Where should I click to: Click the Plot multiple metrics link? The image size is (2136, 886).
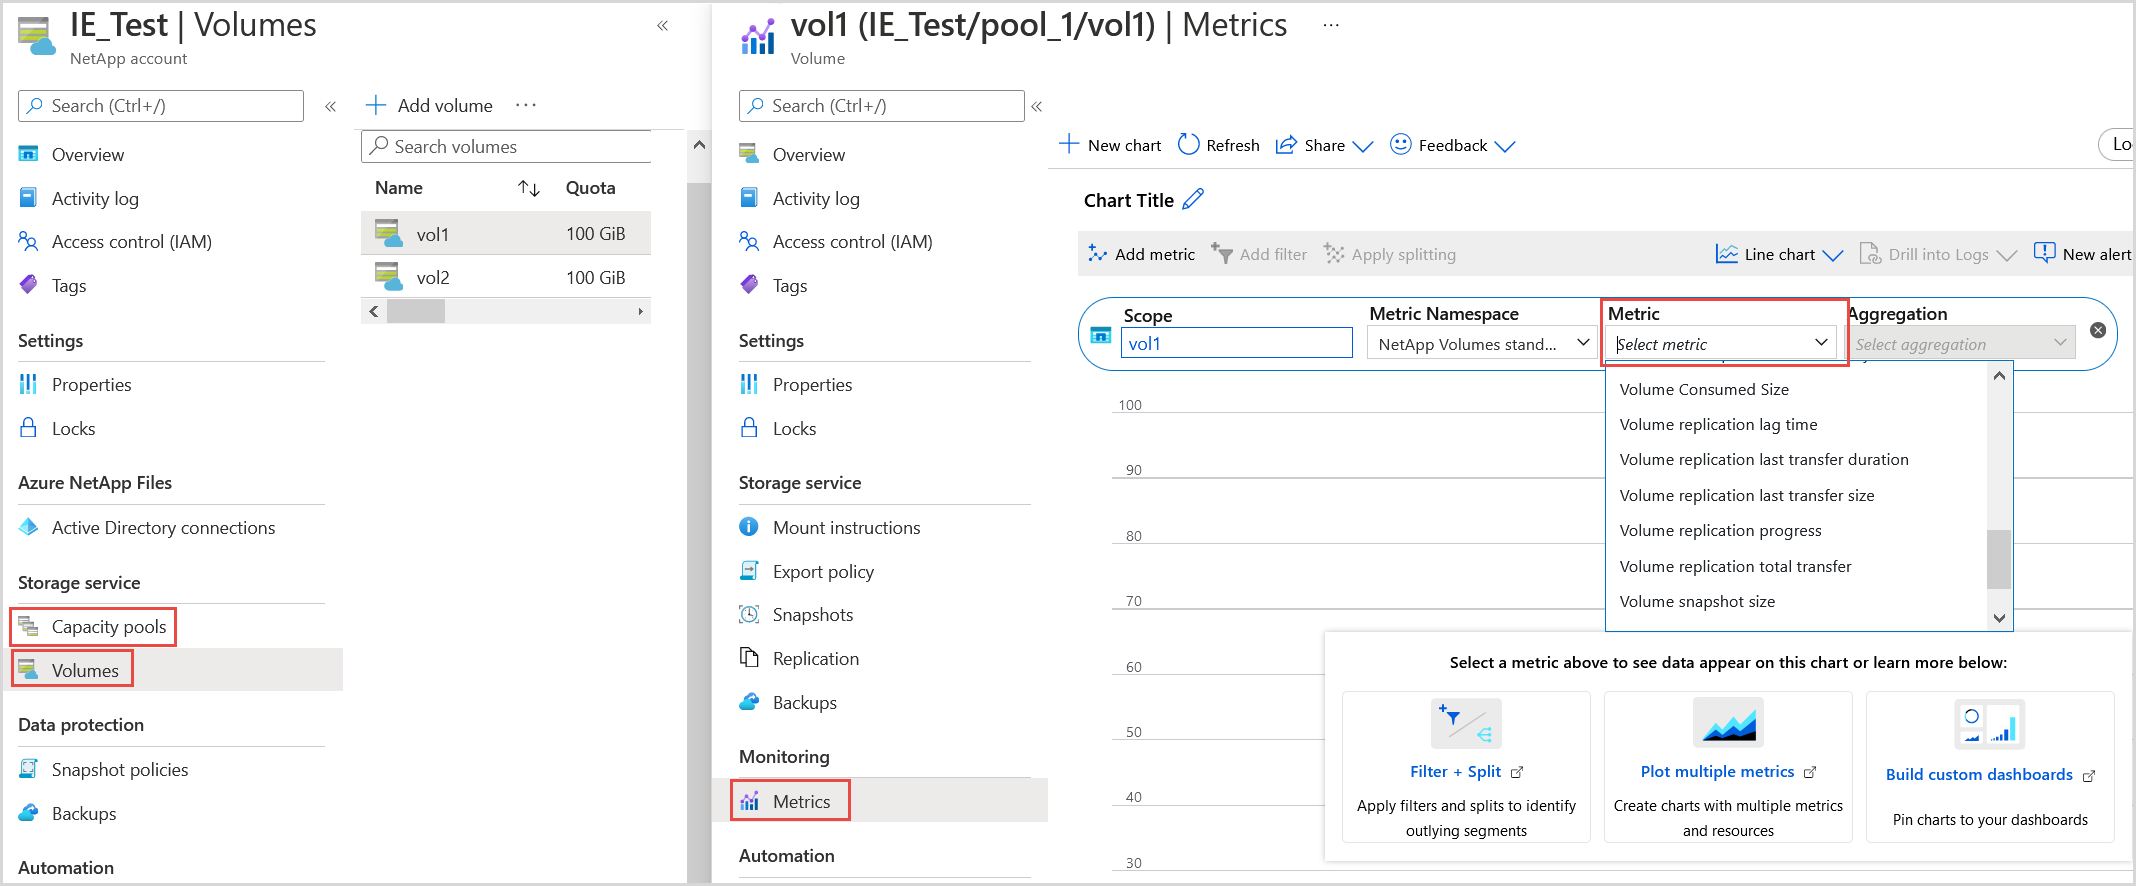[1717, 771]
